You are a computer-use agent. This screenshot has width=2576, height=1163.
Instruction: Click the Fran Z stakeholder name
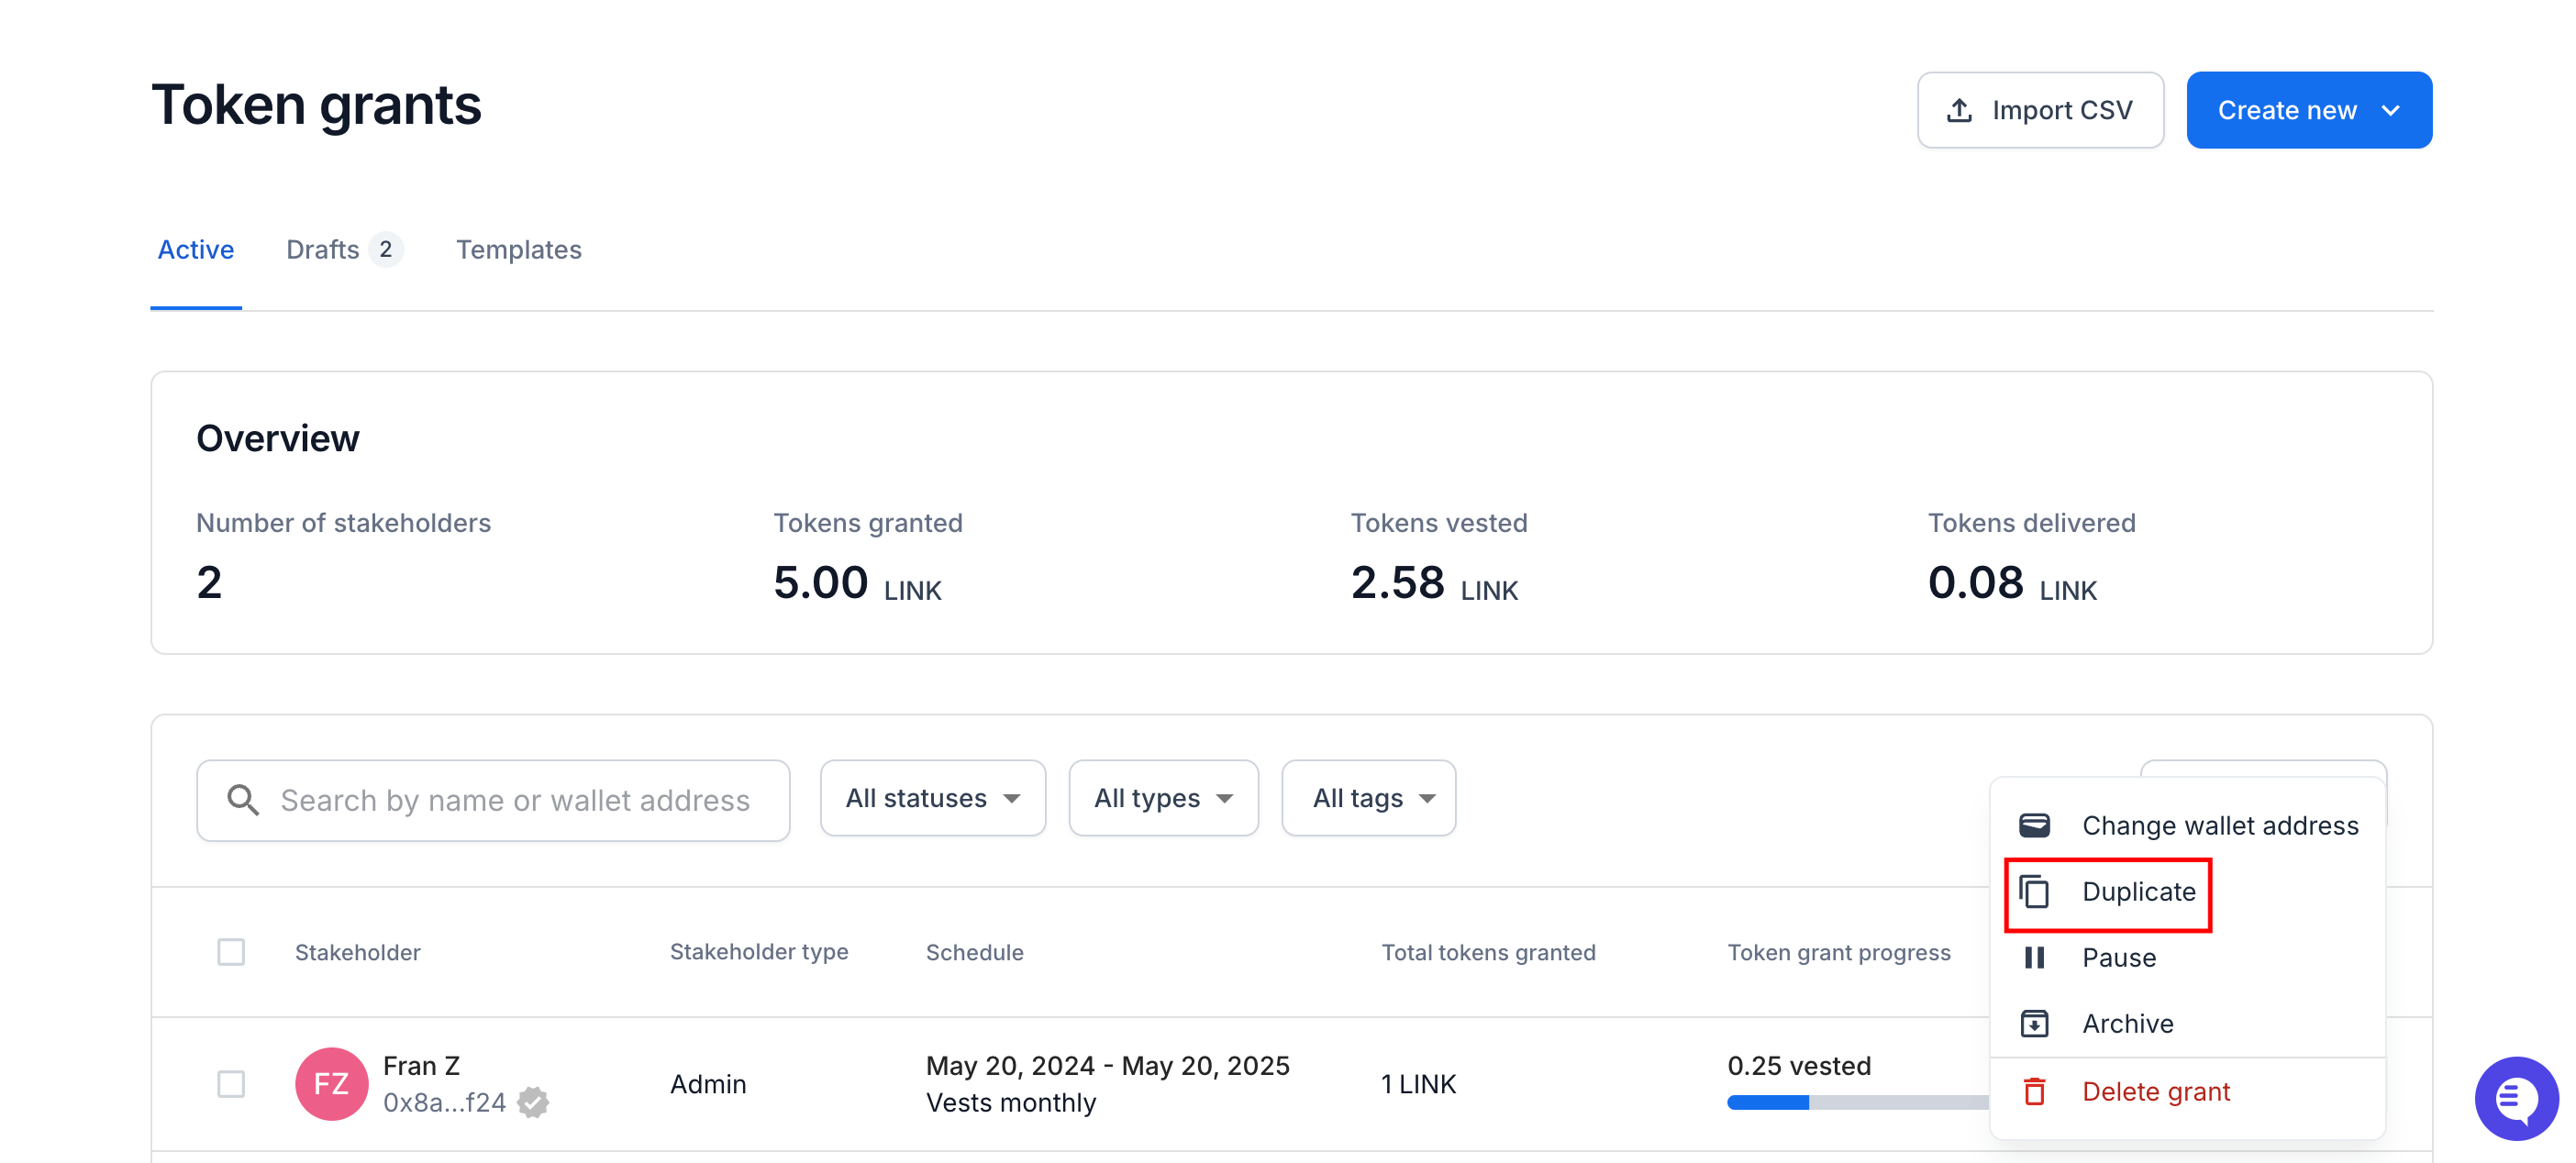tap(421, 1065)
